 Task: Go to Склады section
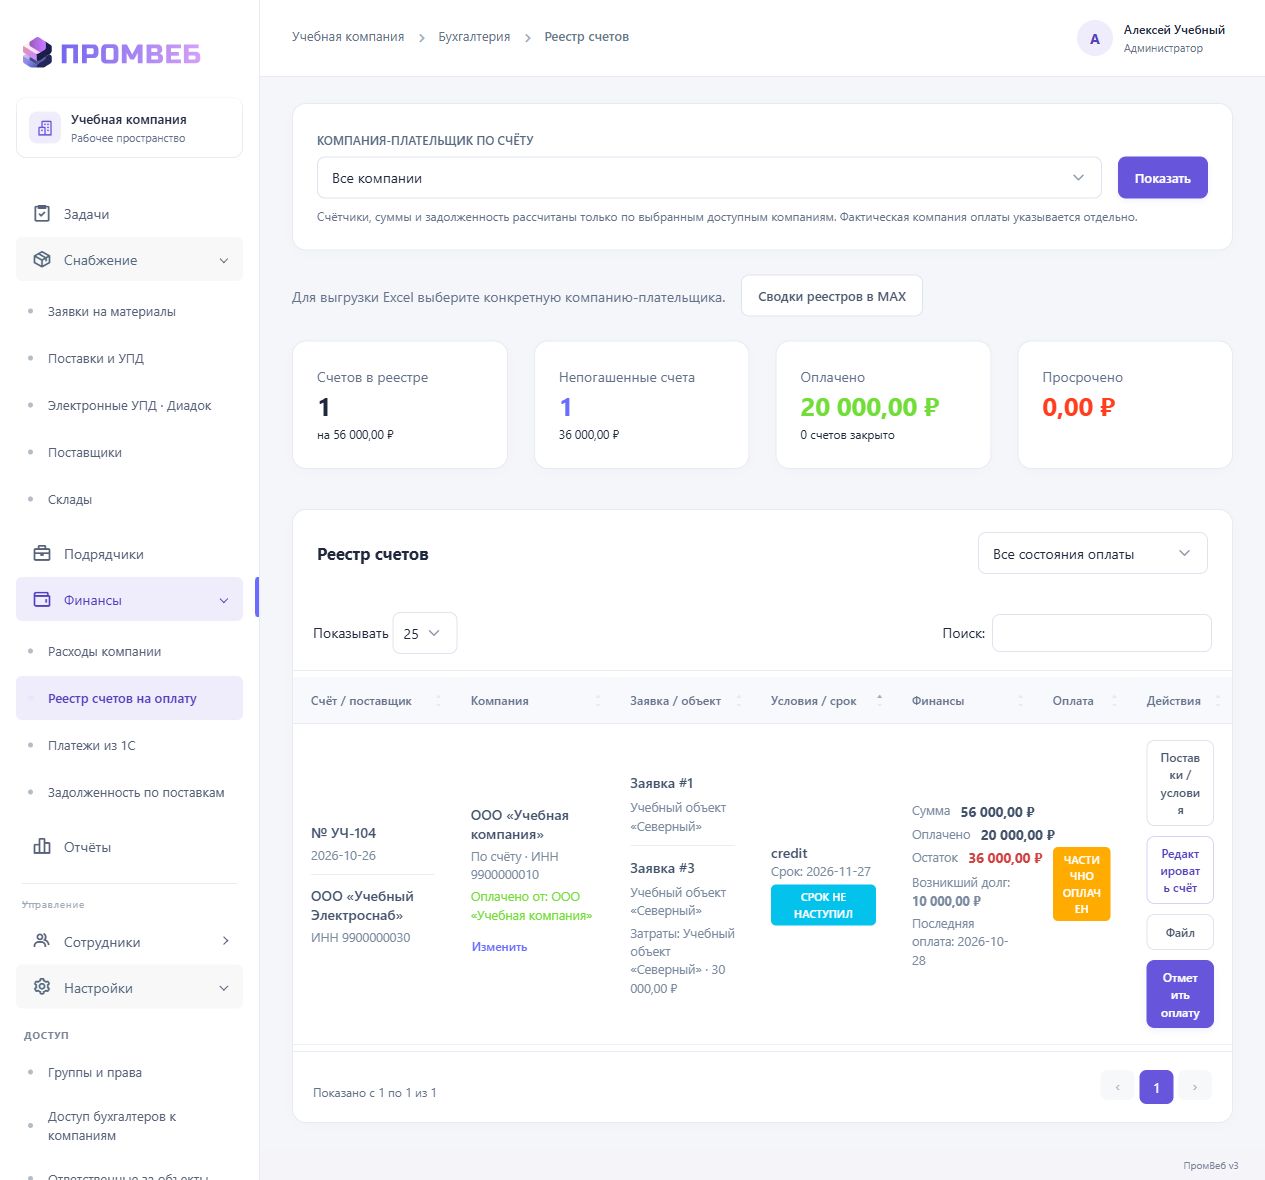(70, 500)
